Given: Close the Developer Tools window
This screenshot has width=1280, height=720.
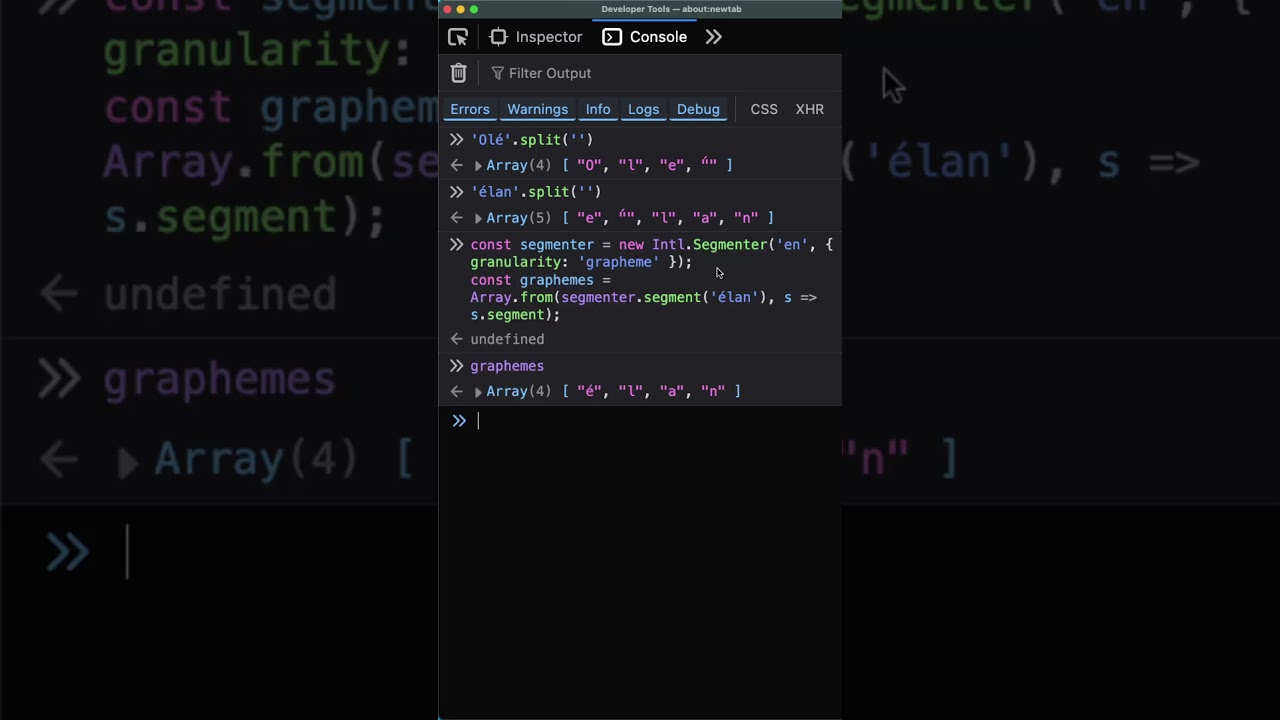Looking at the screenshot, I should click(x=448, y=9).
